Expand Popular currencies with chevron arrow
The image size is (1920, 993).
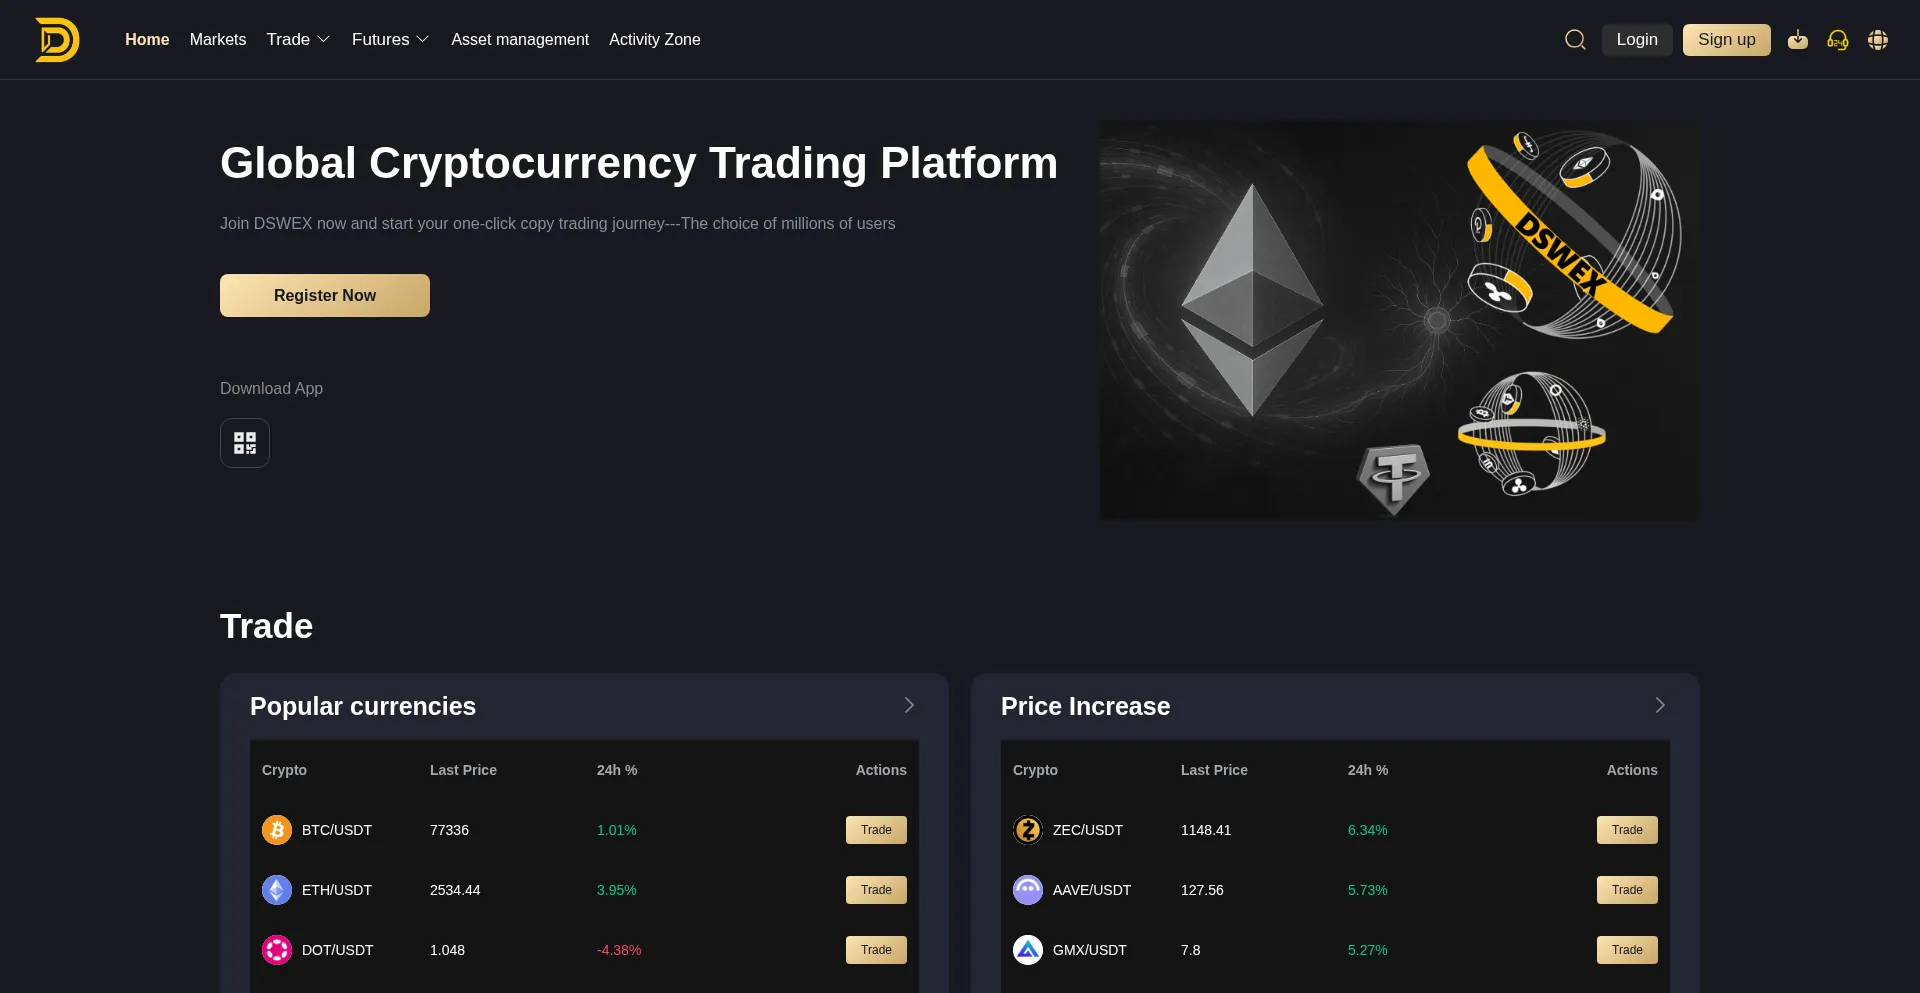pos(909,705)
